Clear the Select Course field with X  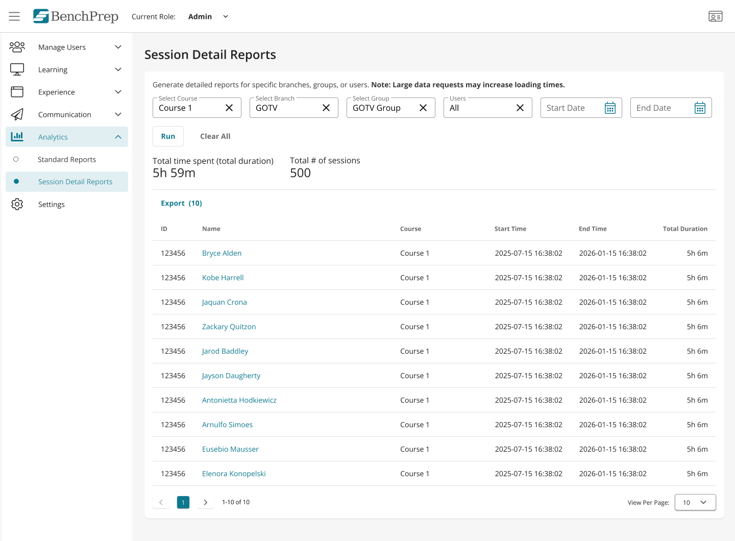tap(229, 108)
